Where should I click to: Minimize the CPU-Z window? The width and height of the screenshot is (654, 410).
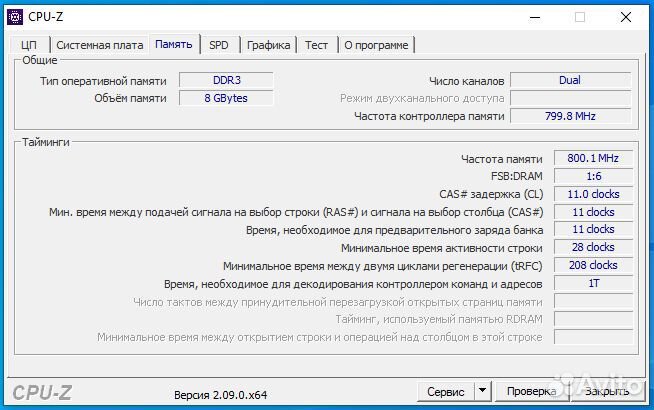tap(535, 17)
